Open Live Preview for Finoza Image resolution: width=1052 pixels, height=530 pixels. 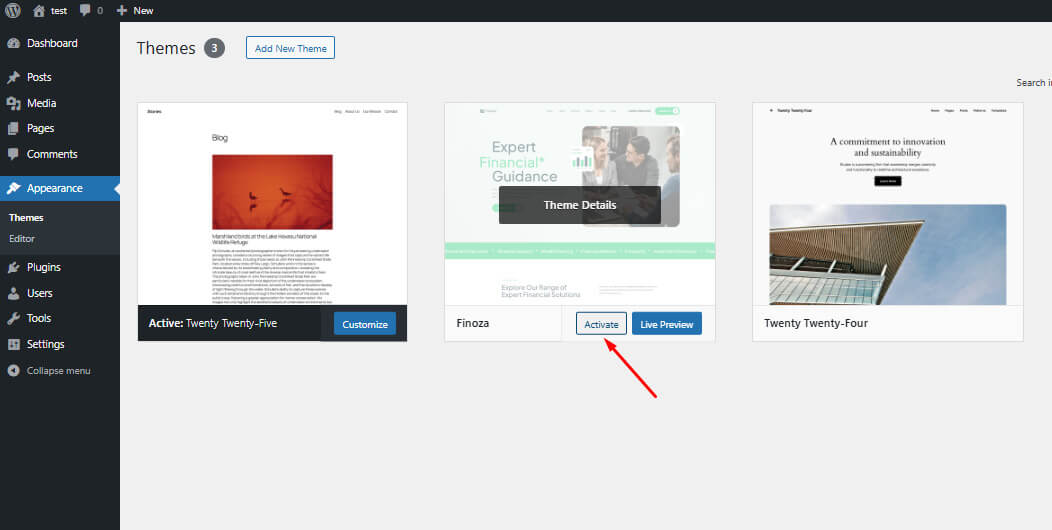click(667, 324)
